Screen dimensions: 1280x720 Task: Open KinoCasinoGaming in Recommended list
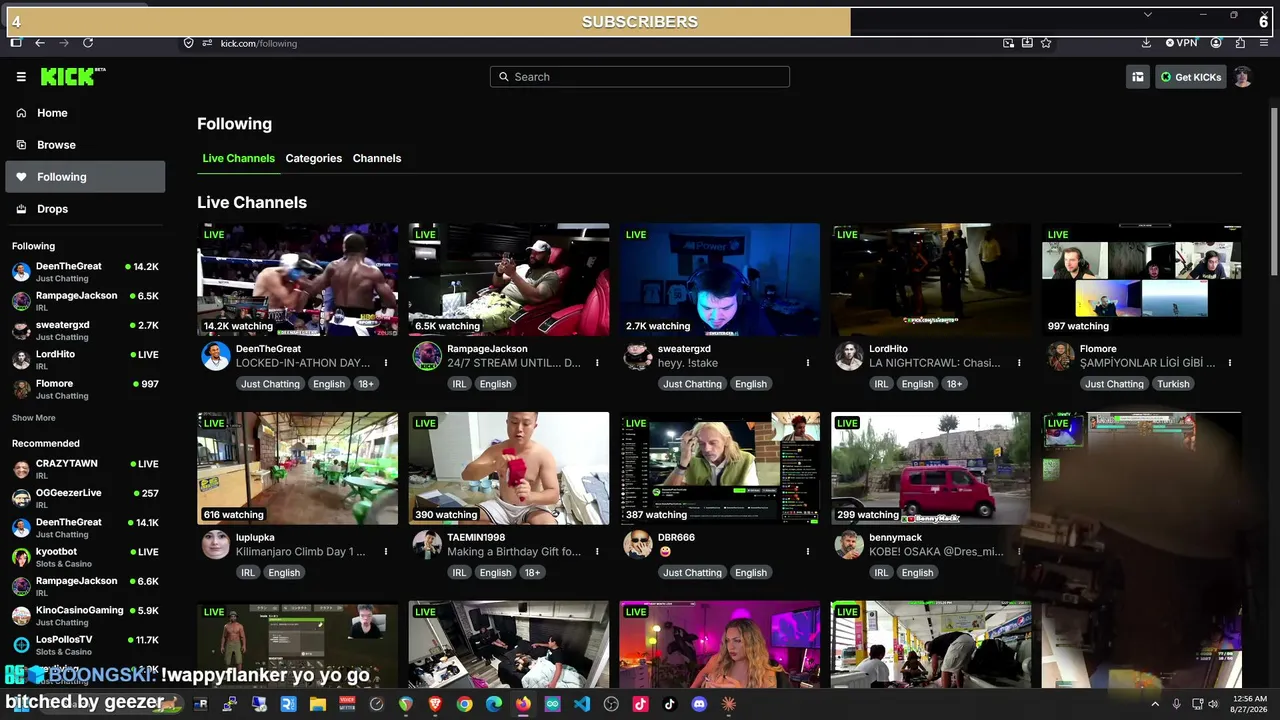pyautogui.click(x=85, y=615)
